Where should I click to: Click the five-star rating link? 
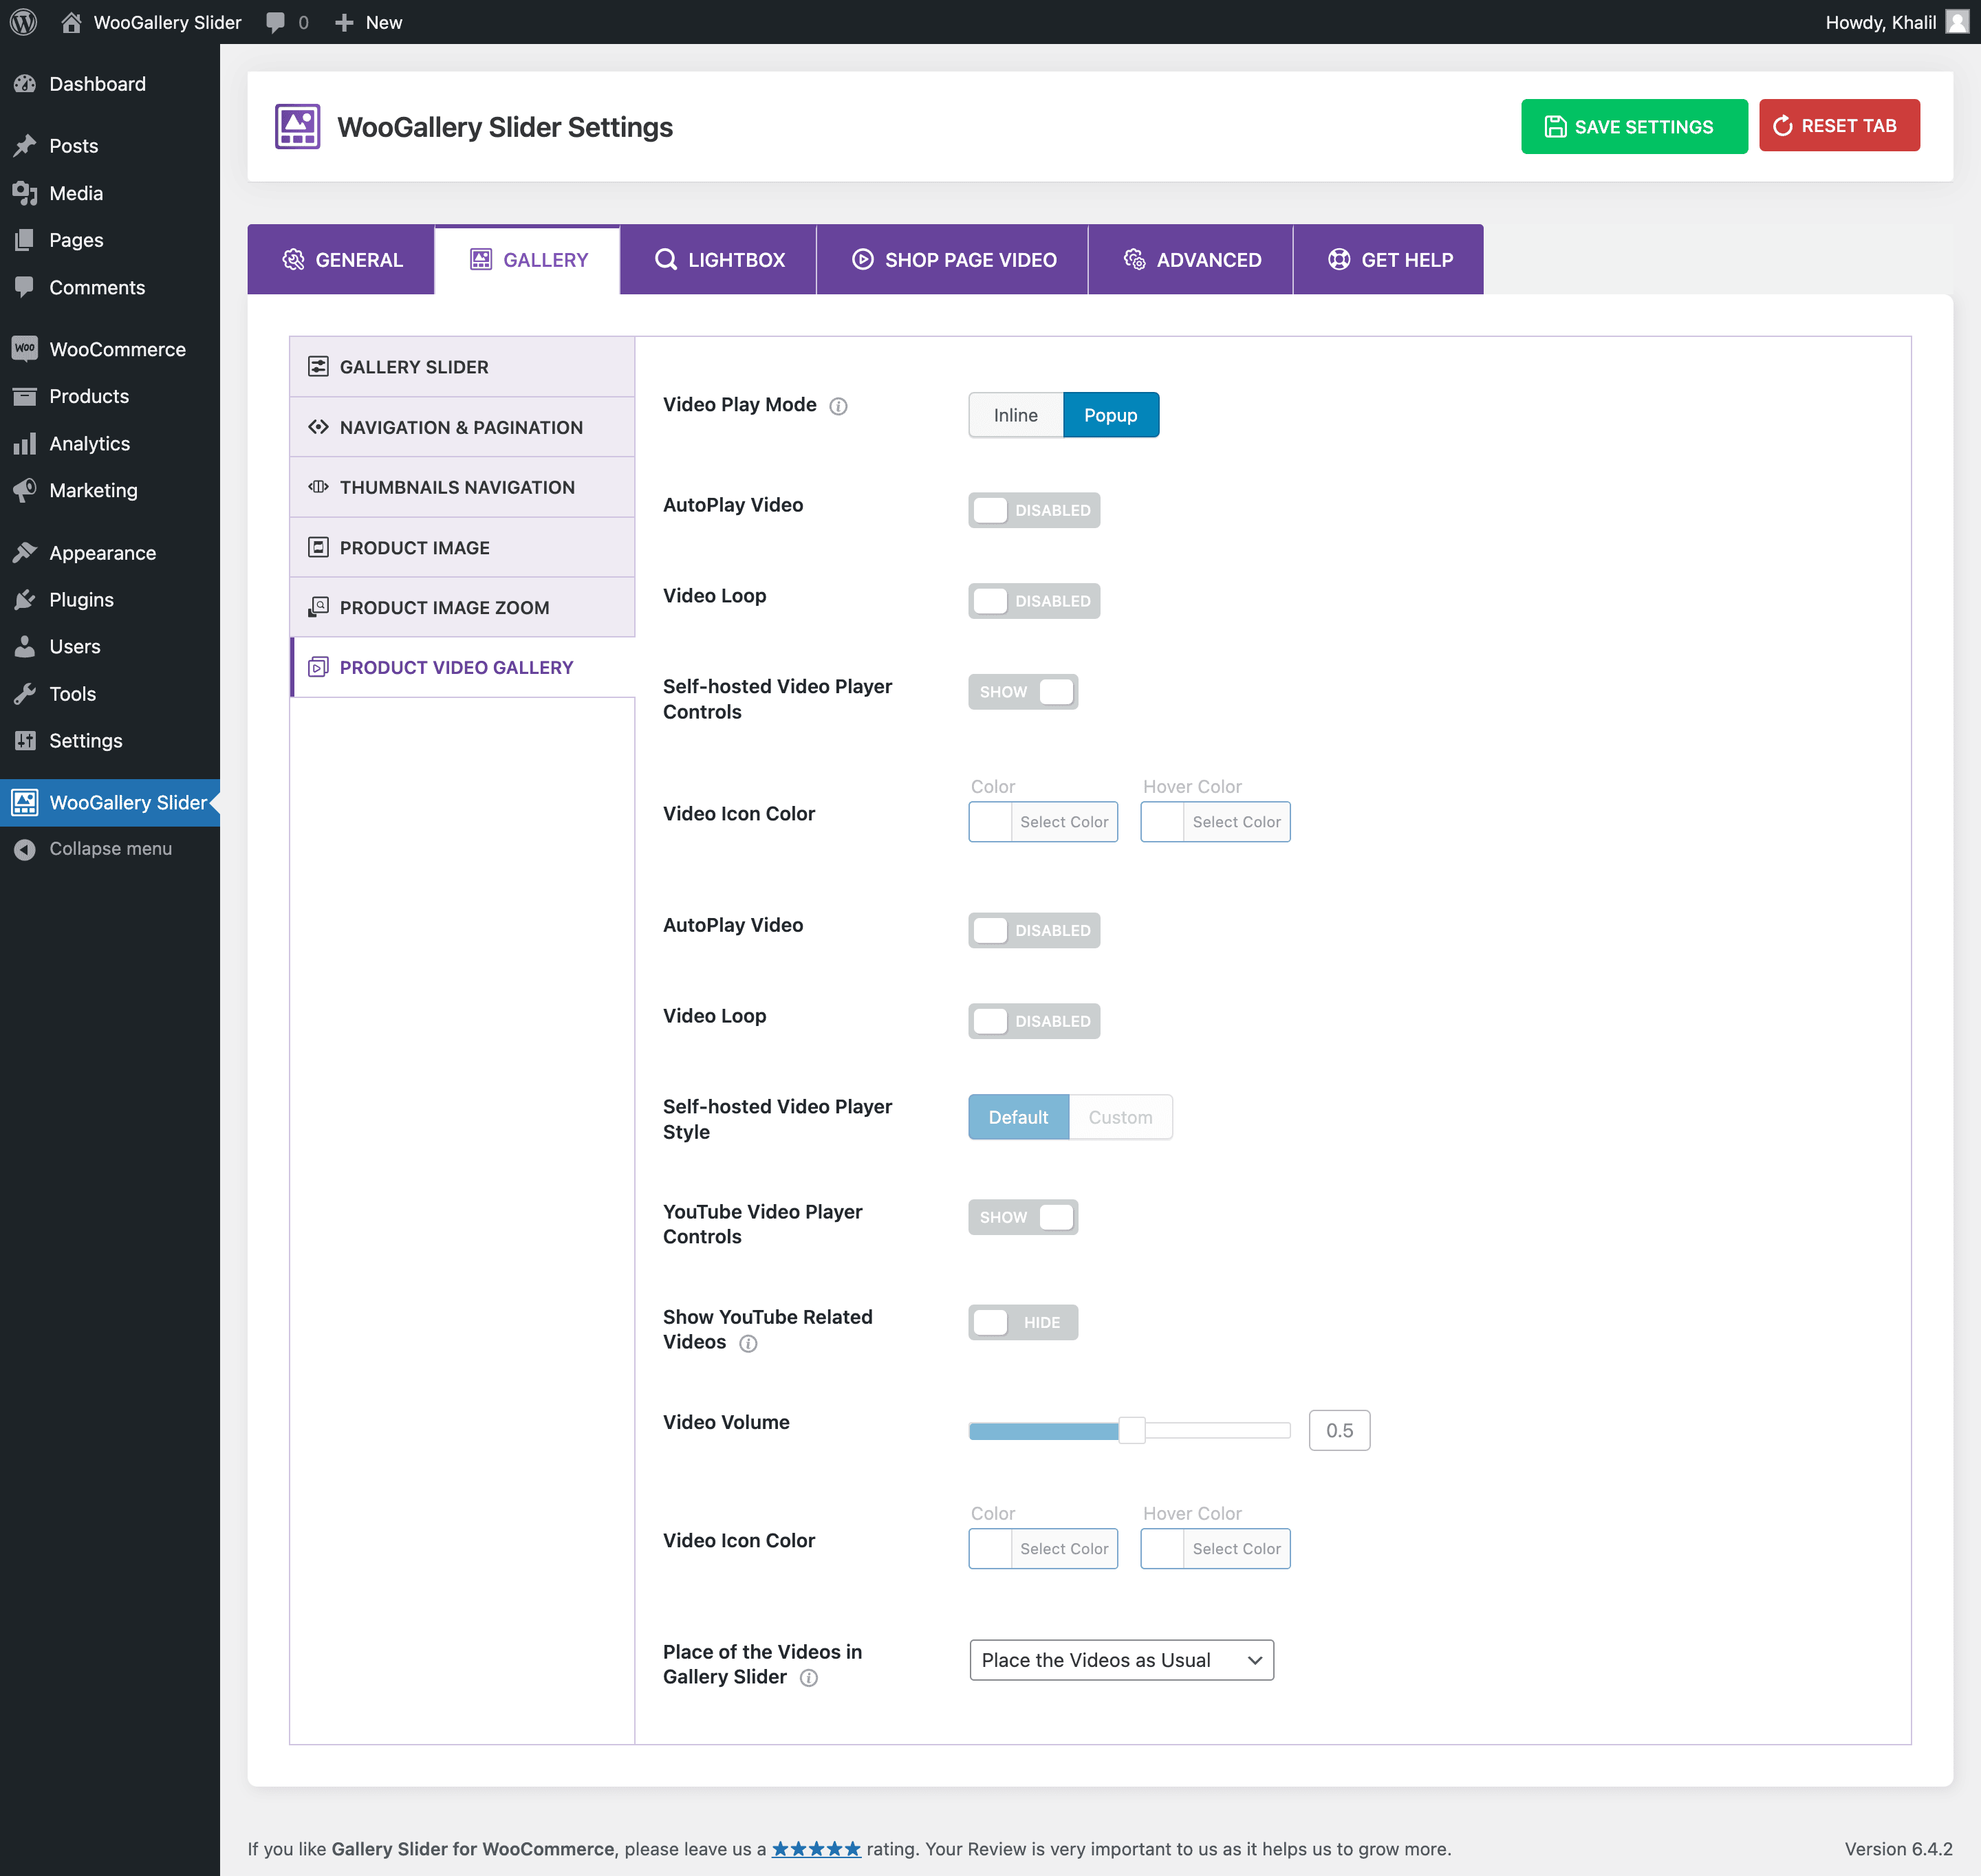pos(816,1849)
